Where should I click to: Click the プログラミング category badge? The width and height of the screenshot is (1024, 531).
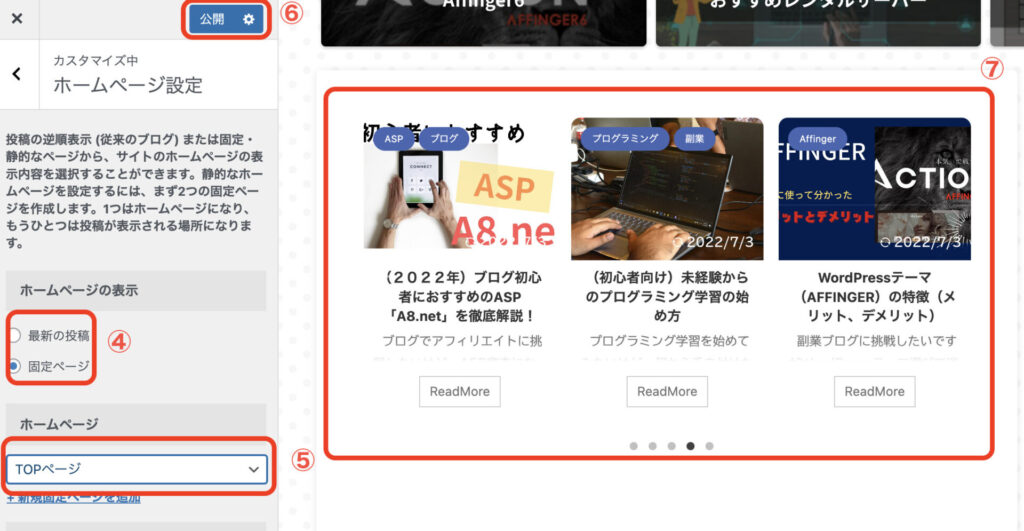tap(625, 139)
